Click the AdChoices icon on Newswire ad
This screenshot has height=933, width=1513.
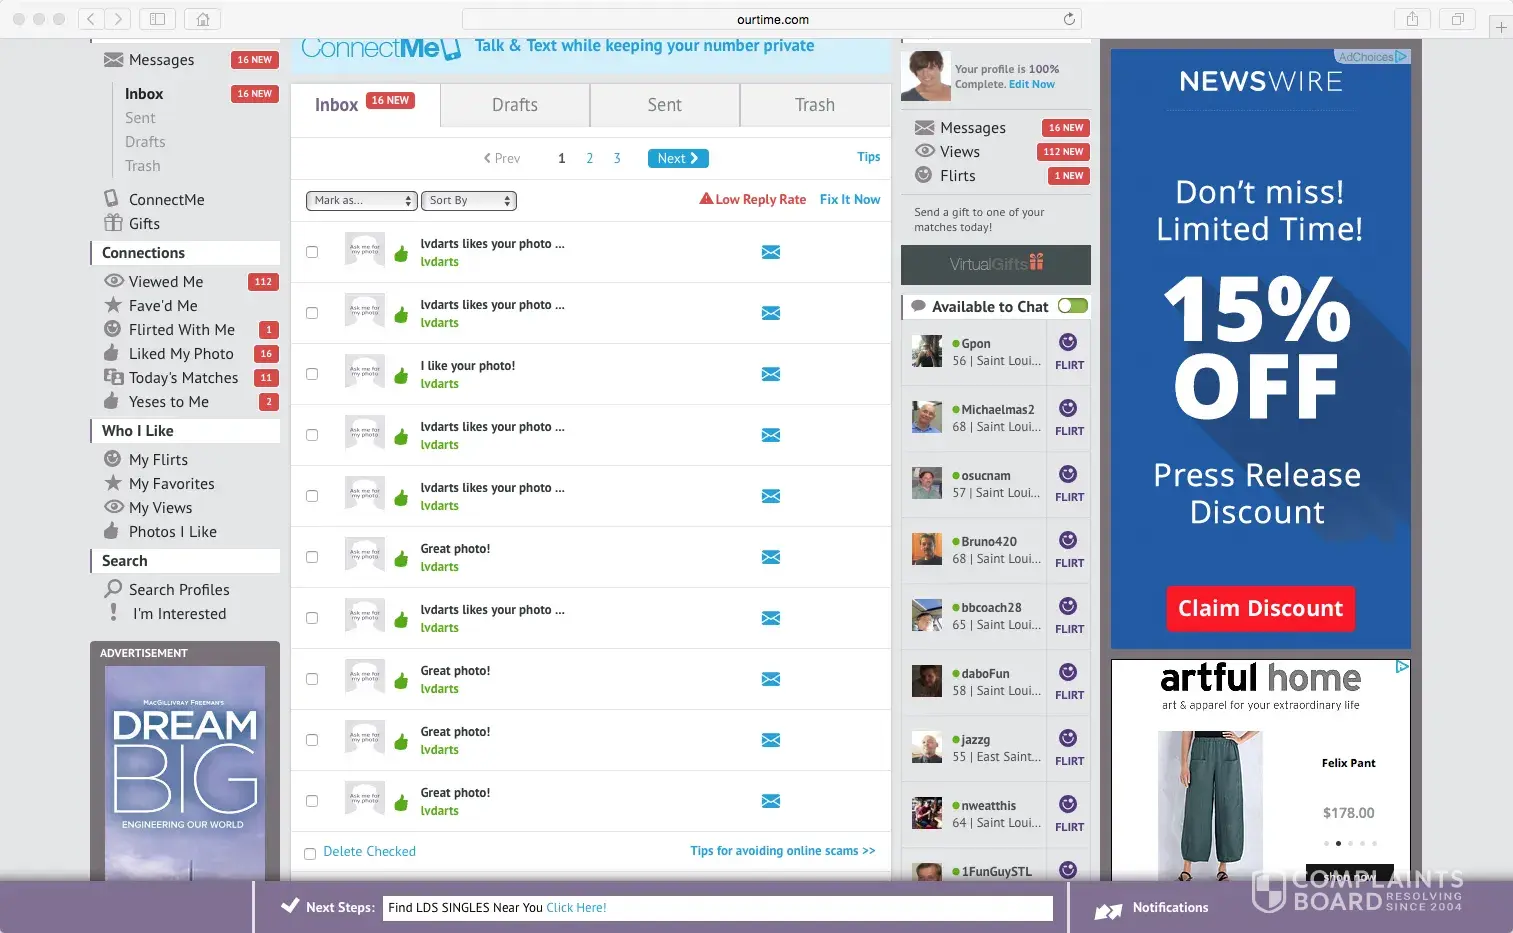tap(1372, 57)
